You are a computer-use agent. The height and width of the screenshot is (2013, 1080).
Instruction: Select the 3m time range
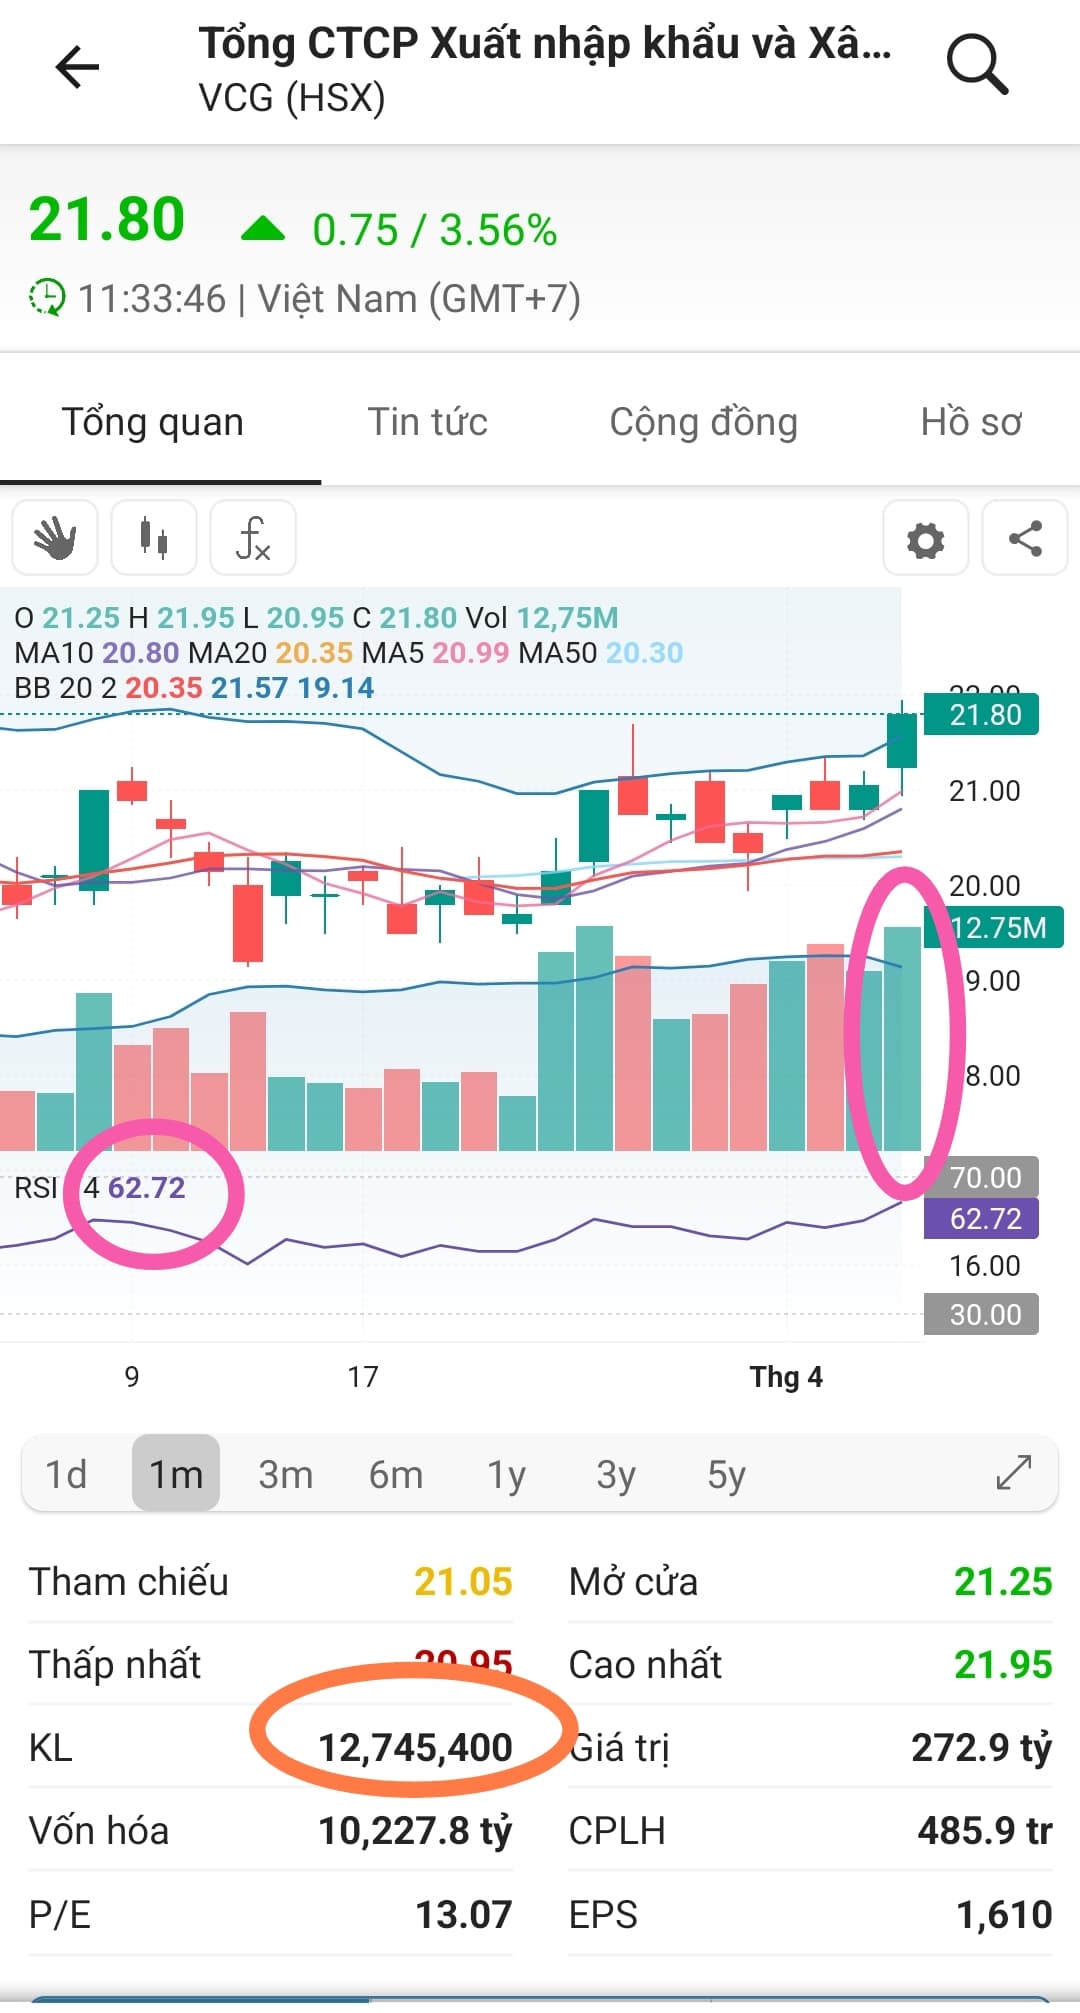point(285,1474)
